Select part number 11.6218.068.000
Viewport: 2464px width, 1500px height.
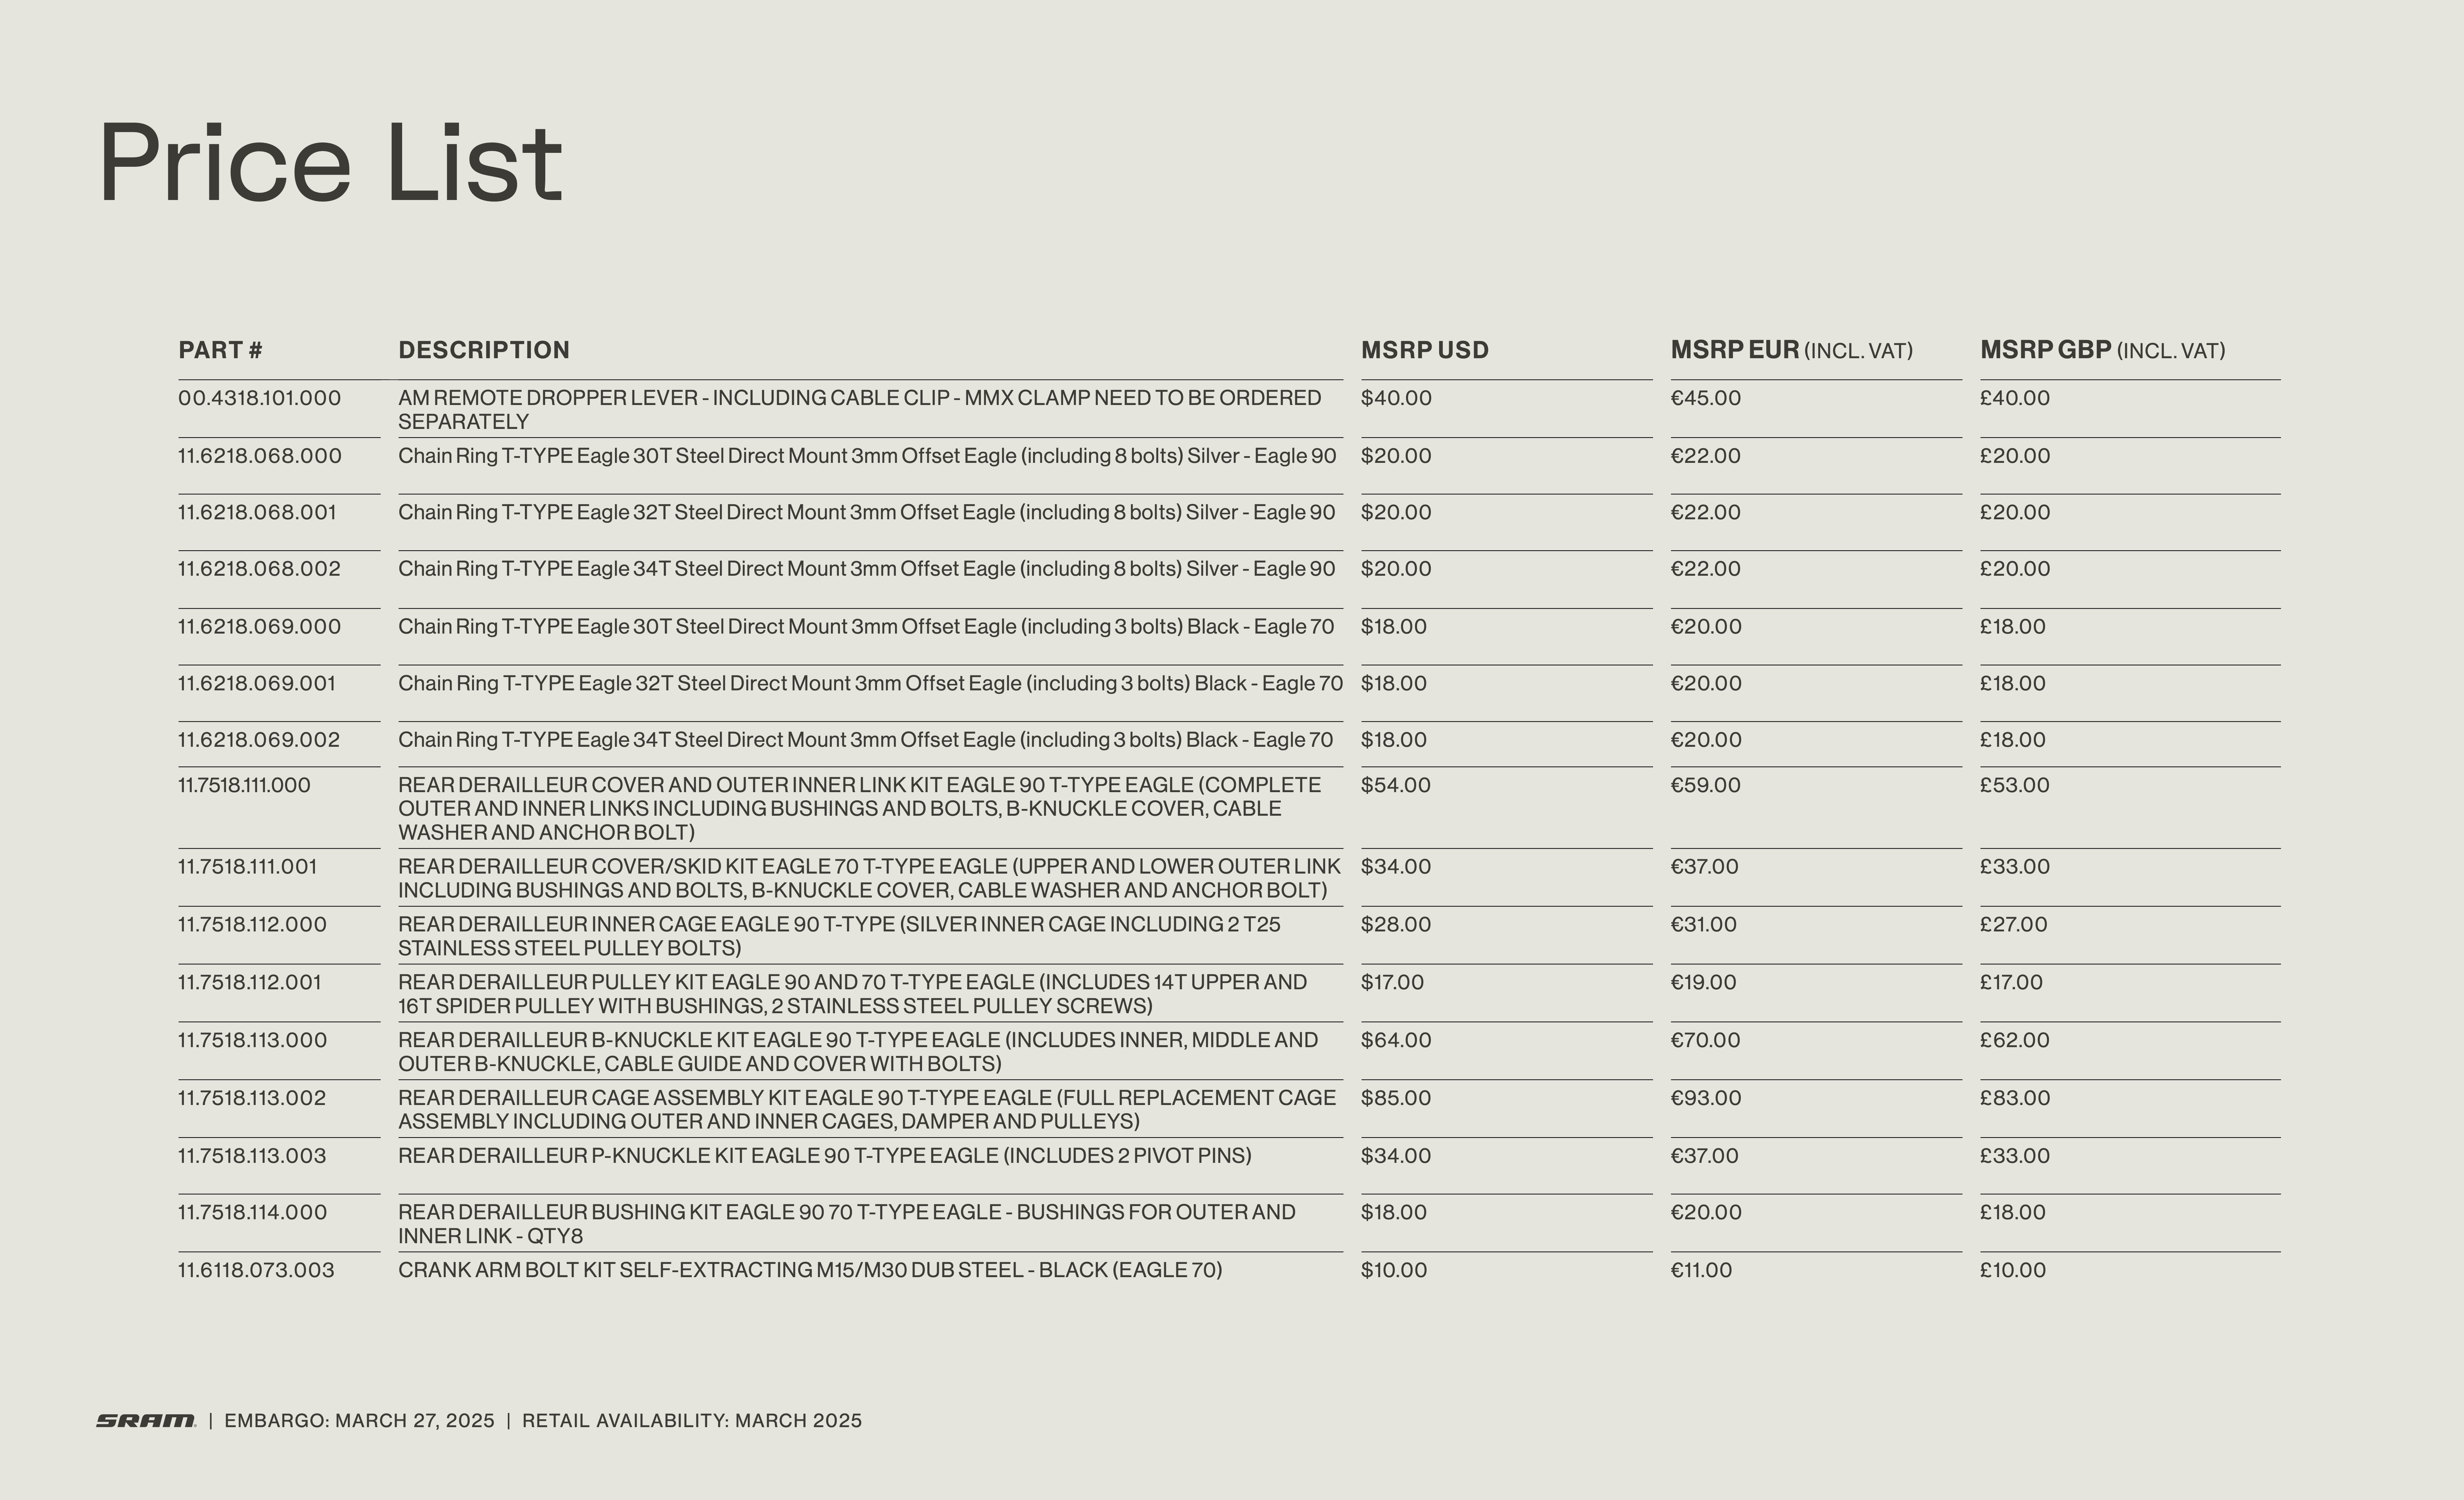click(x=260, y=456)
